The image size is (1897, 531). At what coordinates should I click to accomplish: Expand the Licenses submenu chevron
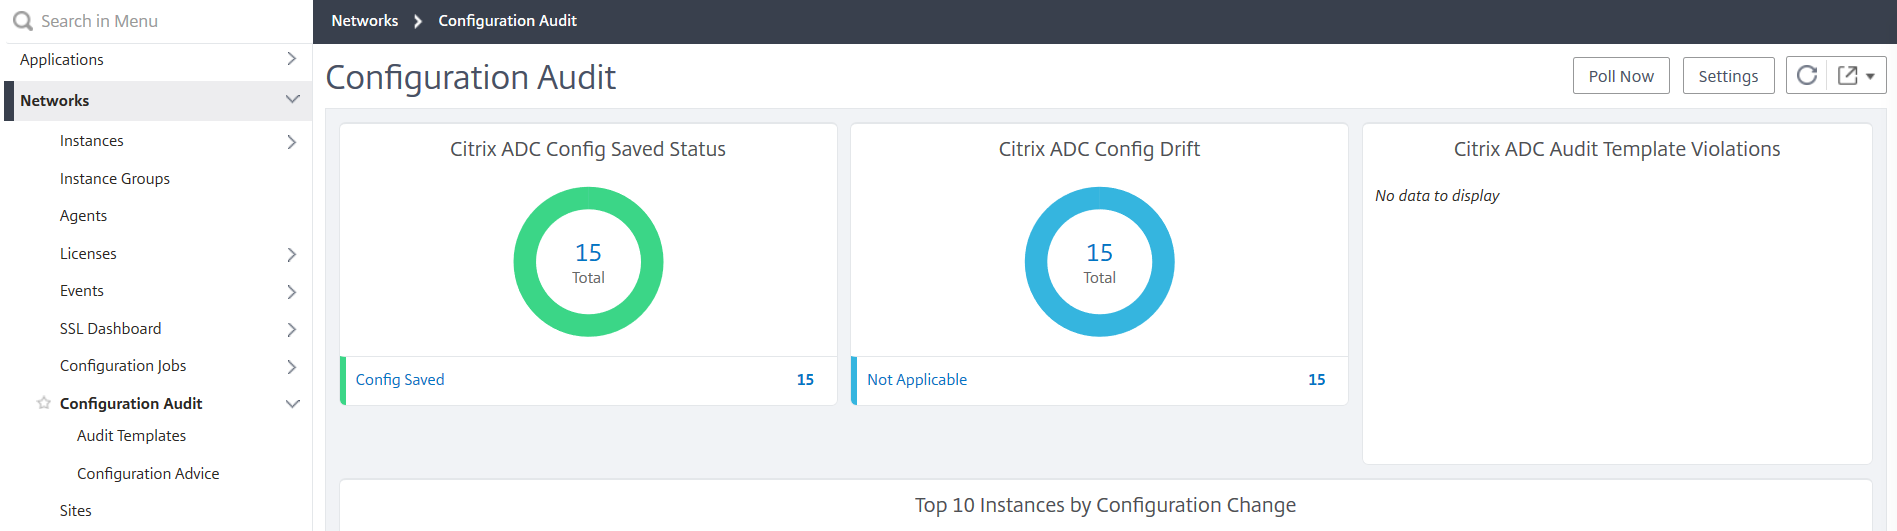[x=292, y=254]
